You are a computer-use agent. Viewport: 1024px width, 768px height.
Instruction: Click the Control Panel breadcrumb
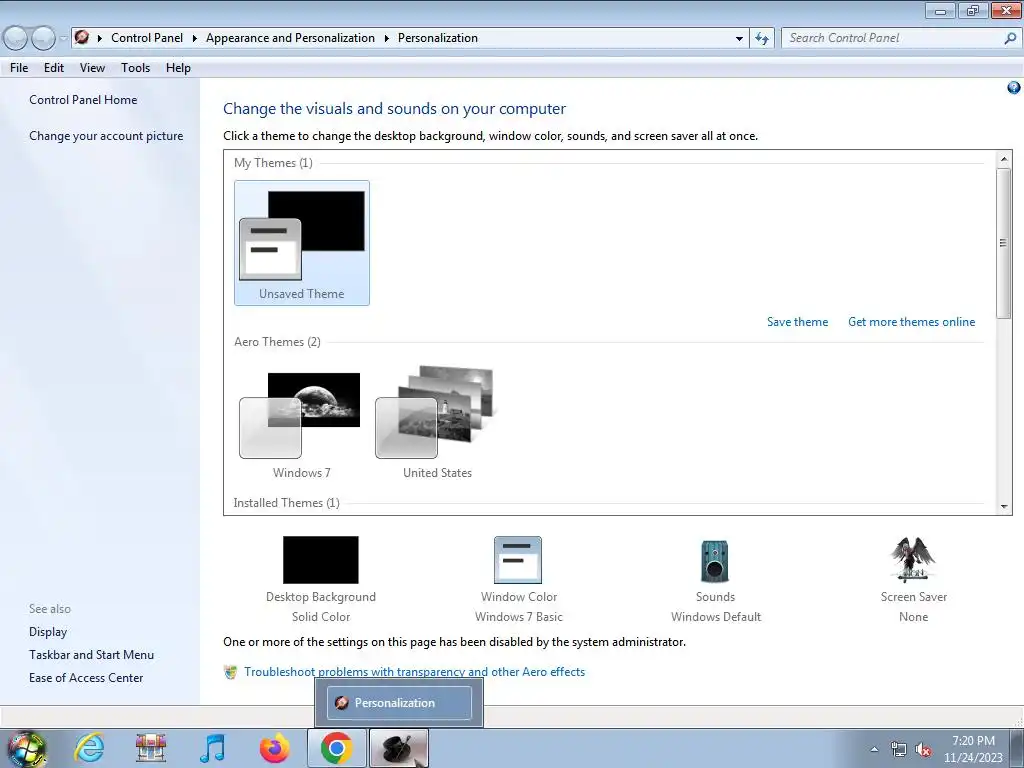point(147,38)
